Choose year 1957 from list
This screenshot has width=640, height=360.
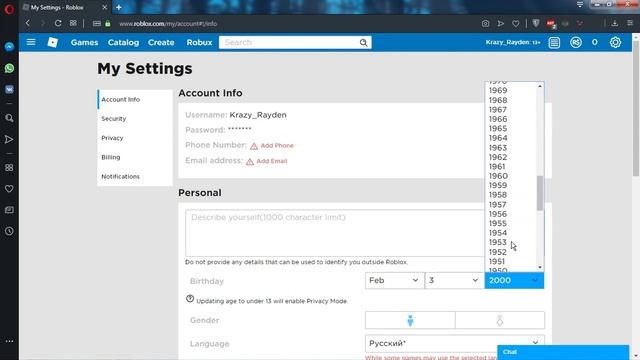click(x=498, y=204)
